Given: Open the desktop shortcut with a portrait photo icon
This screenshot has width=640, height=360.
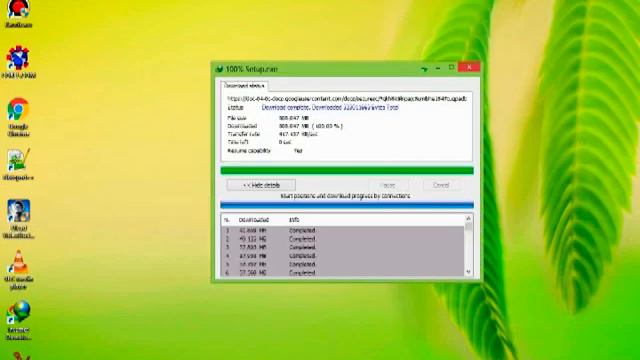Looking at the screenshot, I should [x=18, y=219].
